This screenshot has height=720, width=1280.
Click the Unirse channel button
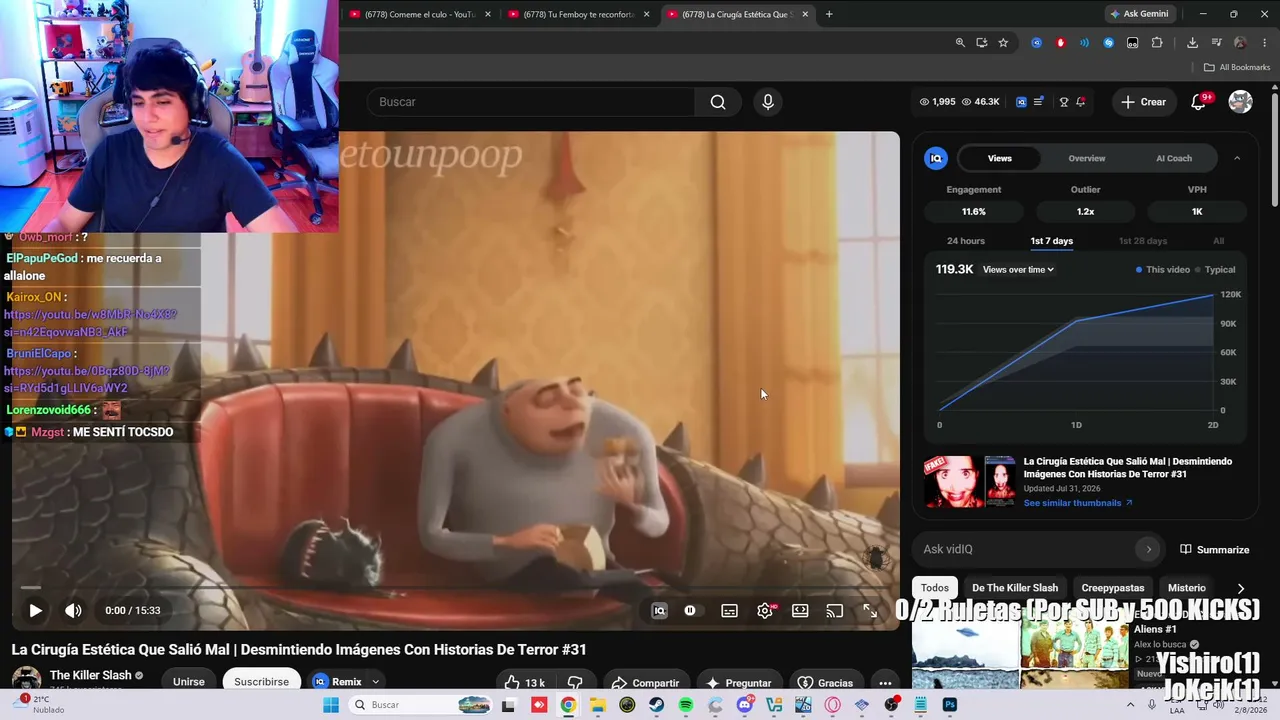click(188, 682)
